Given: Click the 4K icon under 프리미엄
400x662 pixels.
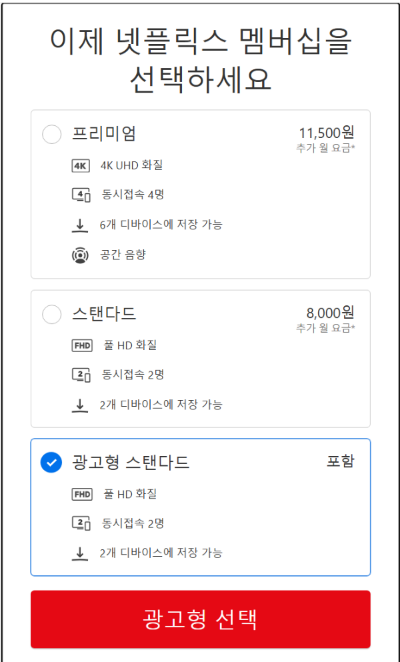Looking at the screenshot, I should pyautogui.click(x=81, y=166).
